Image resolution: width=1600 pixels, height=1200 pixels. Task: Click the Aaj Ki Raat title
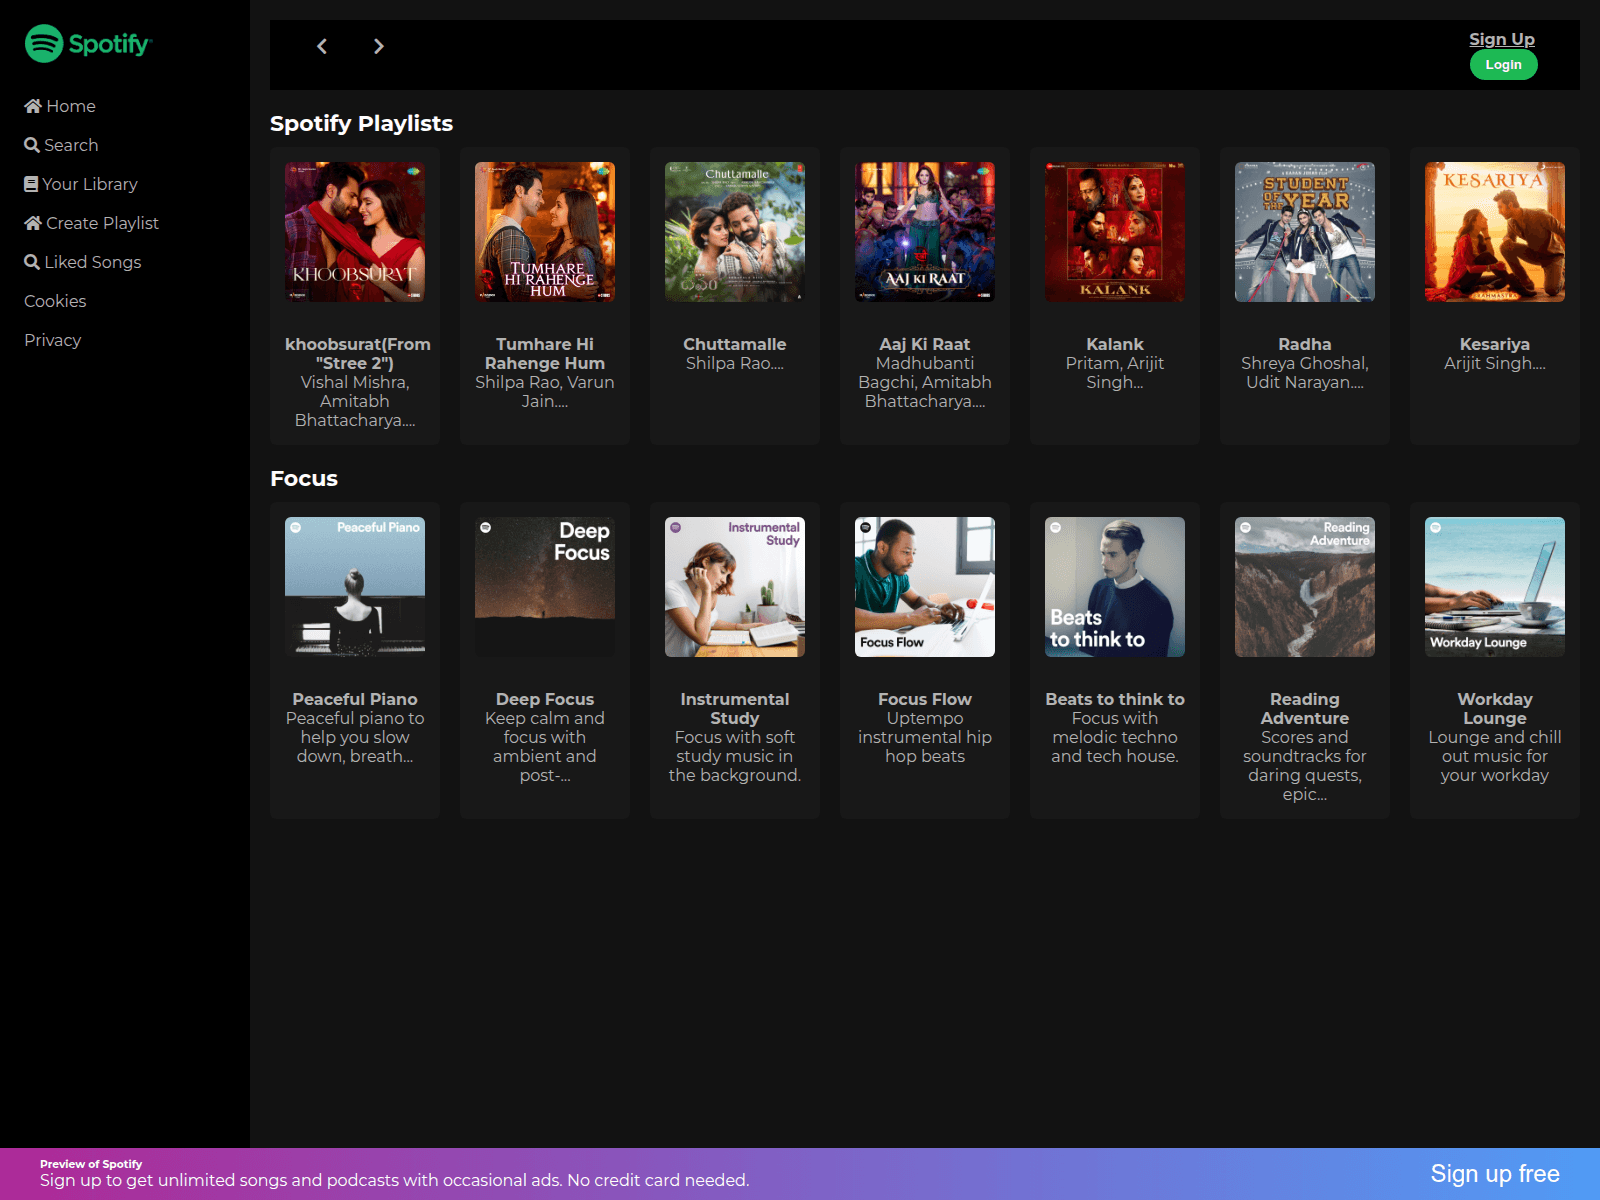(x=925, y=344)
